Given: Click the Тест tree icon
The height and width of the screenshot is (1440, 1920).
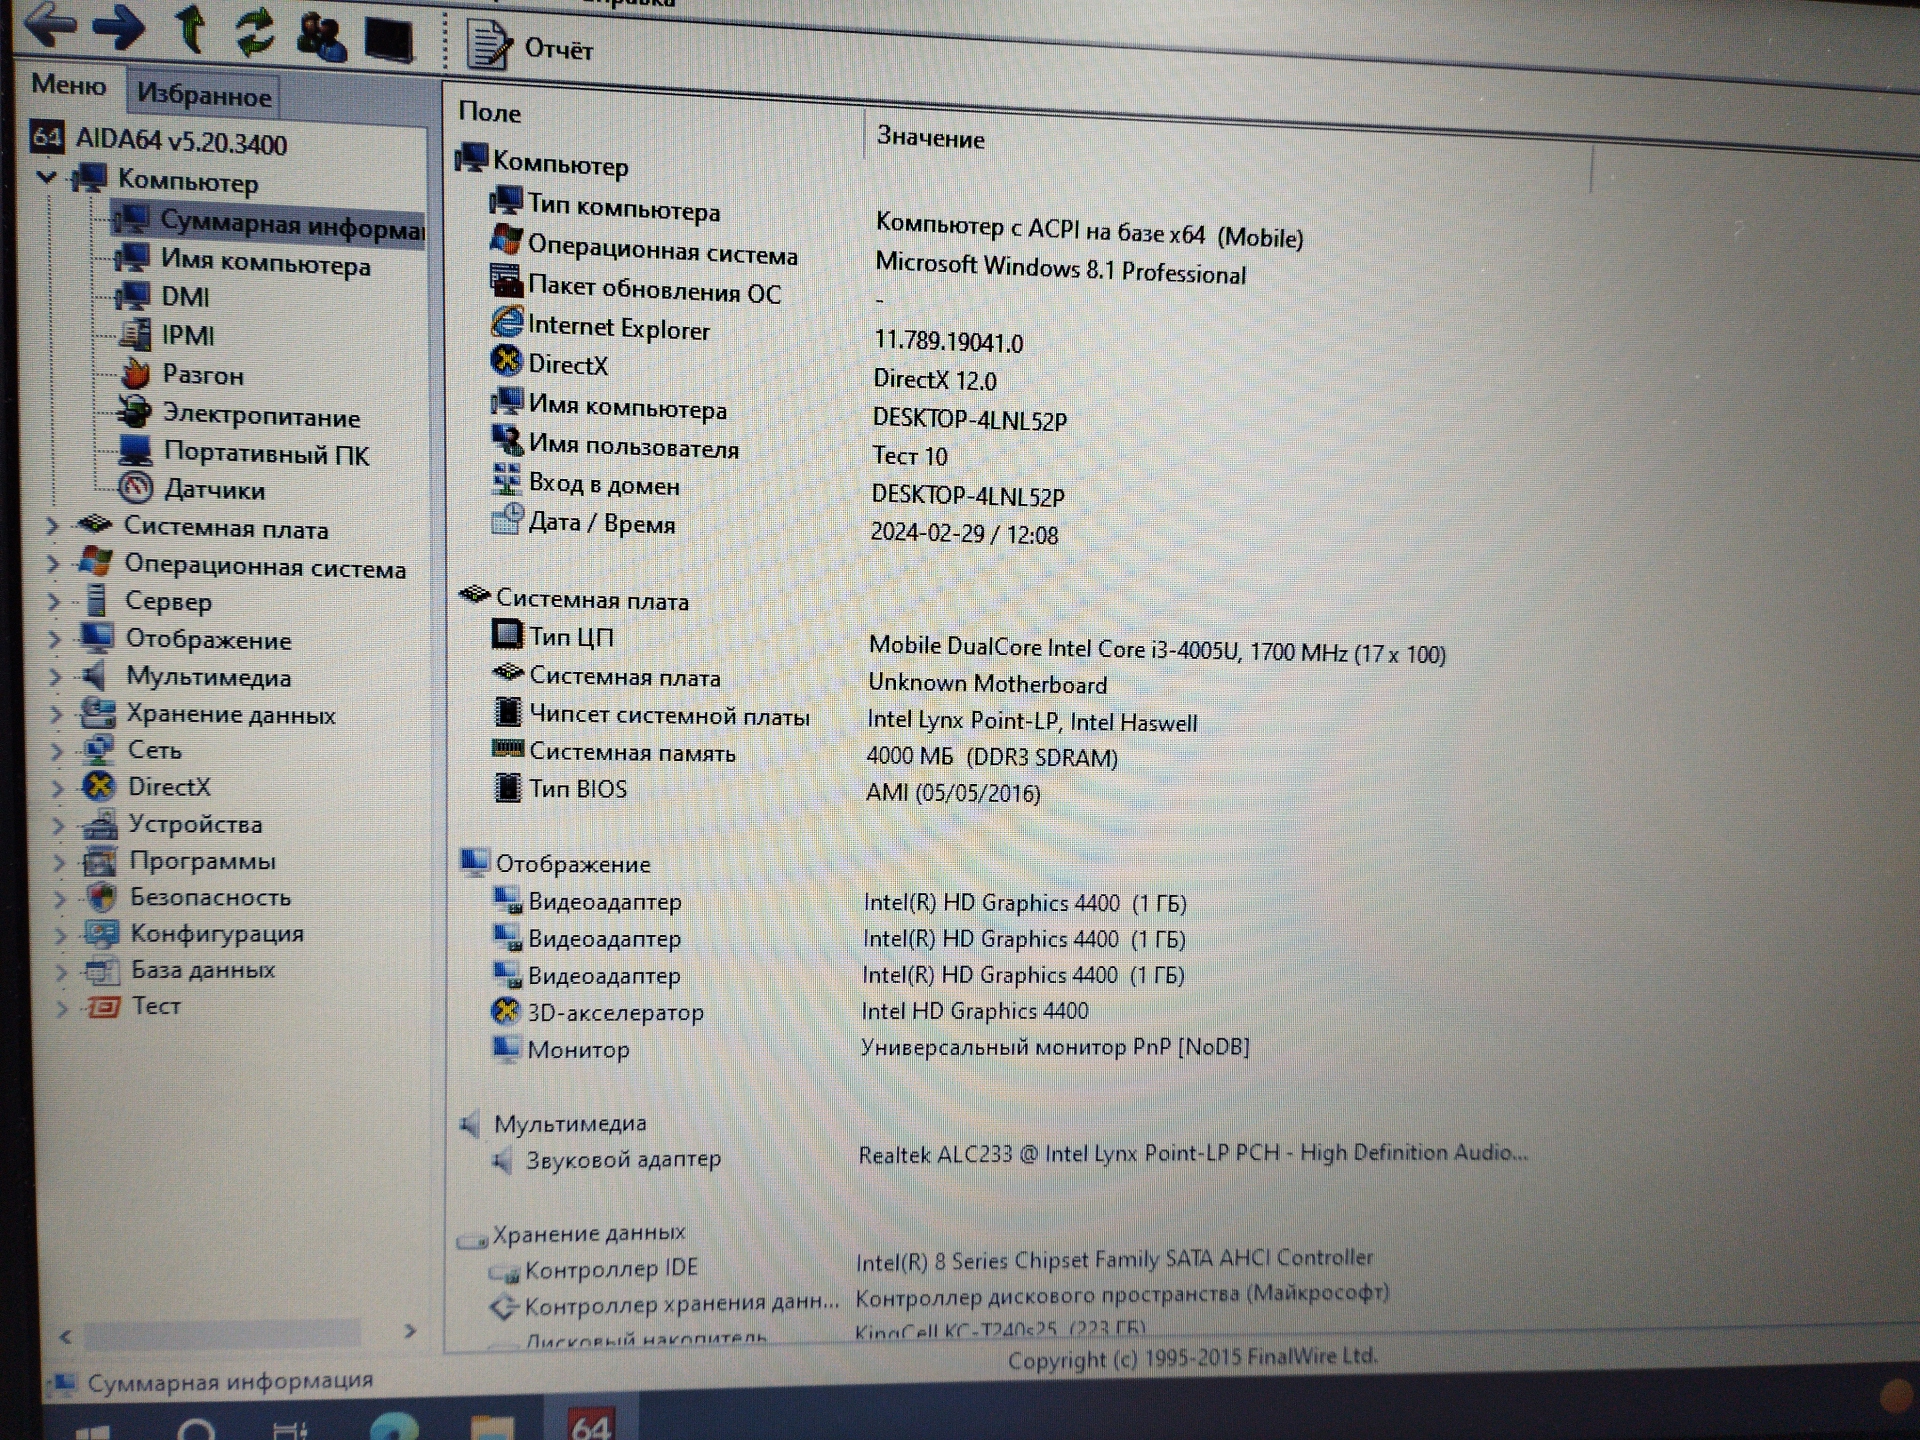Looking at the screenshot, I should coord(103,1006).
